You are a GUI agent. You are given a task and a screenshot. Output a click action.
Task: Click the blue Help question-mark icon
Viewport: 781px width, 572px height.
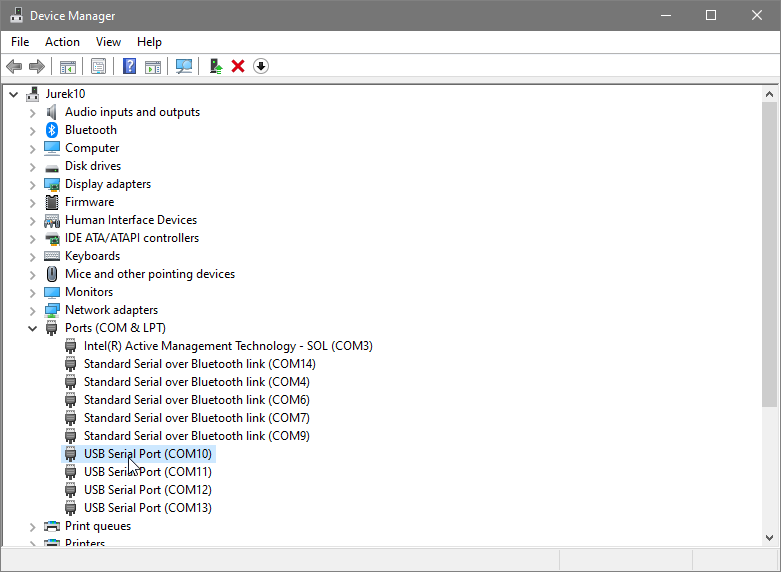[130, 66]
